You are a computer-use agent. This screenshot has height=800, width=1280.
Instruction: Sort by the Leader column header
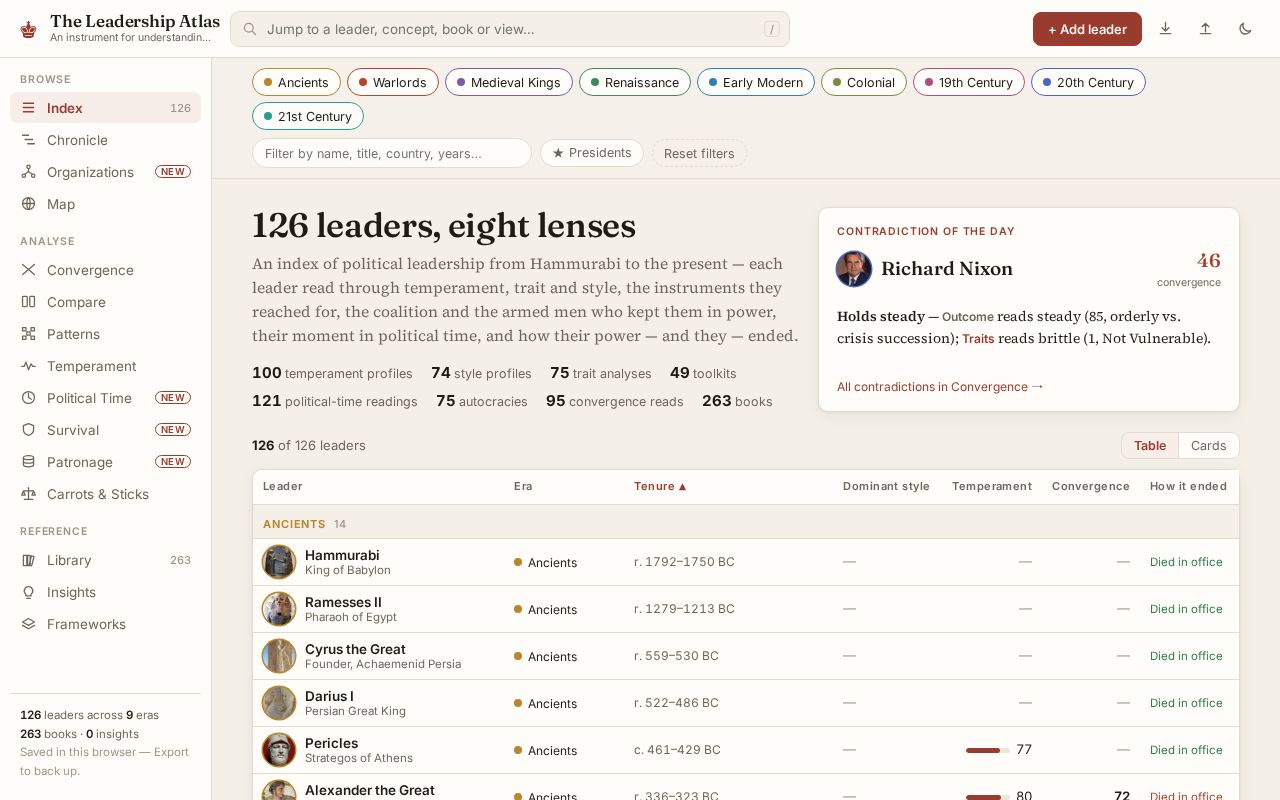pos(283,486)
